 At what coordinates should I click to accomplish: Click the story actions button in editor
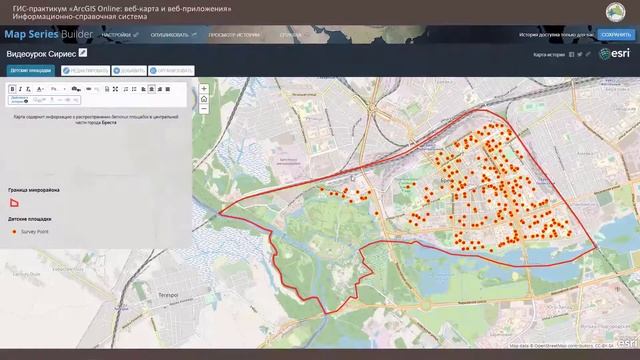coord(19,100)
